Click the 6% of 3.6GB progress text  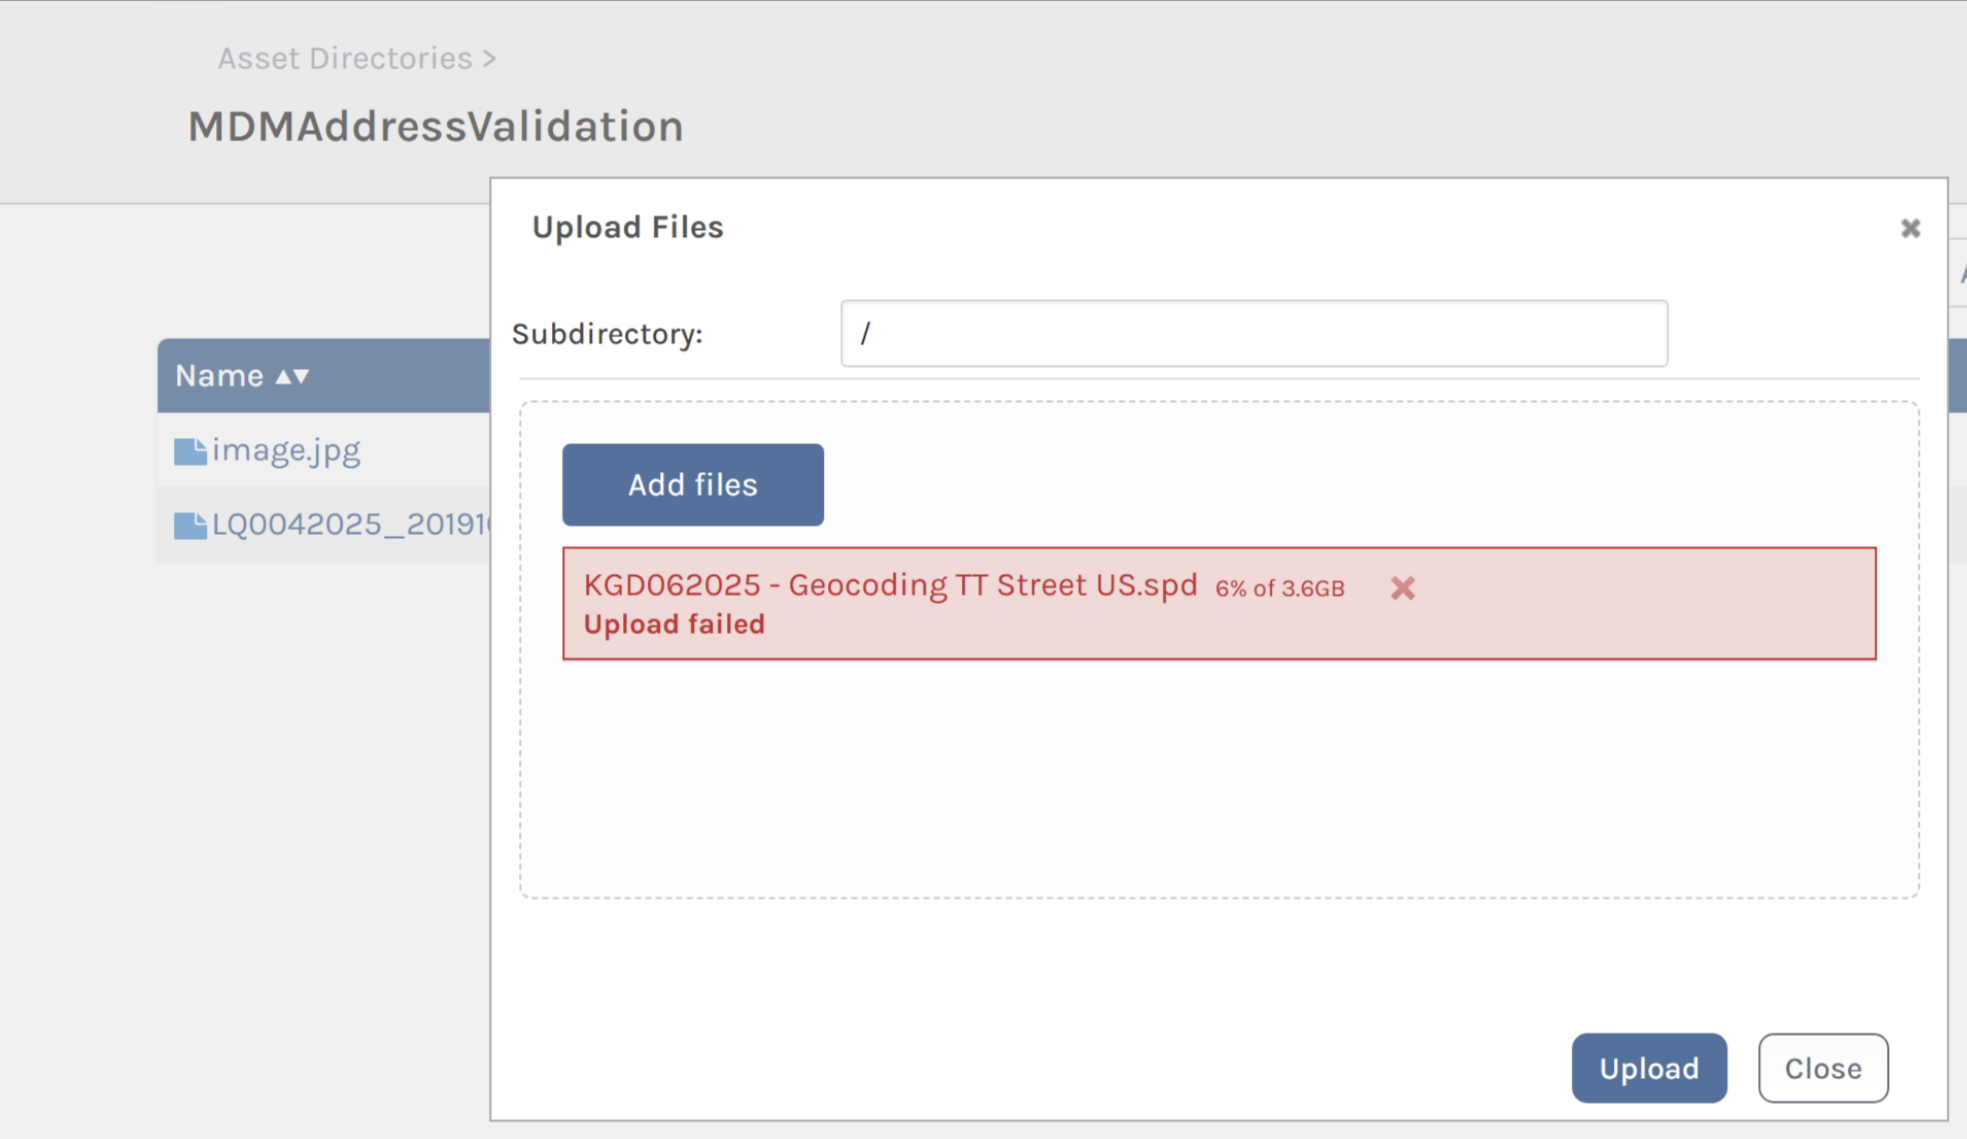coord(1279,589)
